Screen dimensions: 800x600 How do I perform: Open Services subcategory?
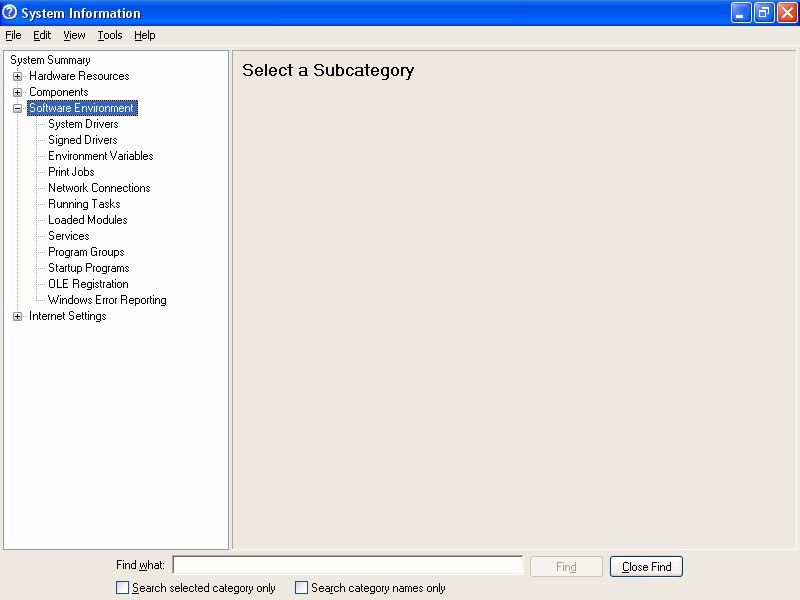tap(68, 236)
